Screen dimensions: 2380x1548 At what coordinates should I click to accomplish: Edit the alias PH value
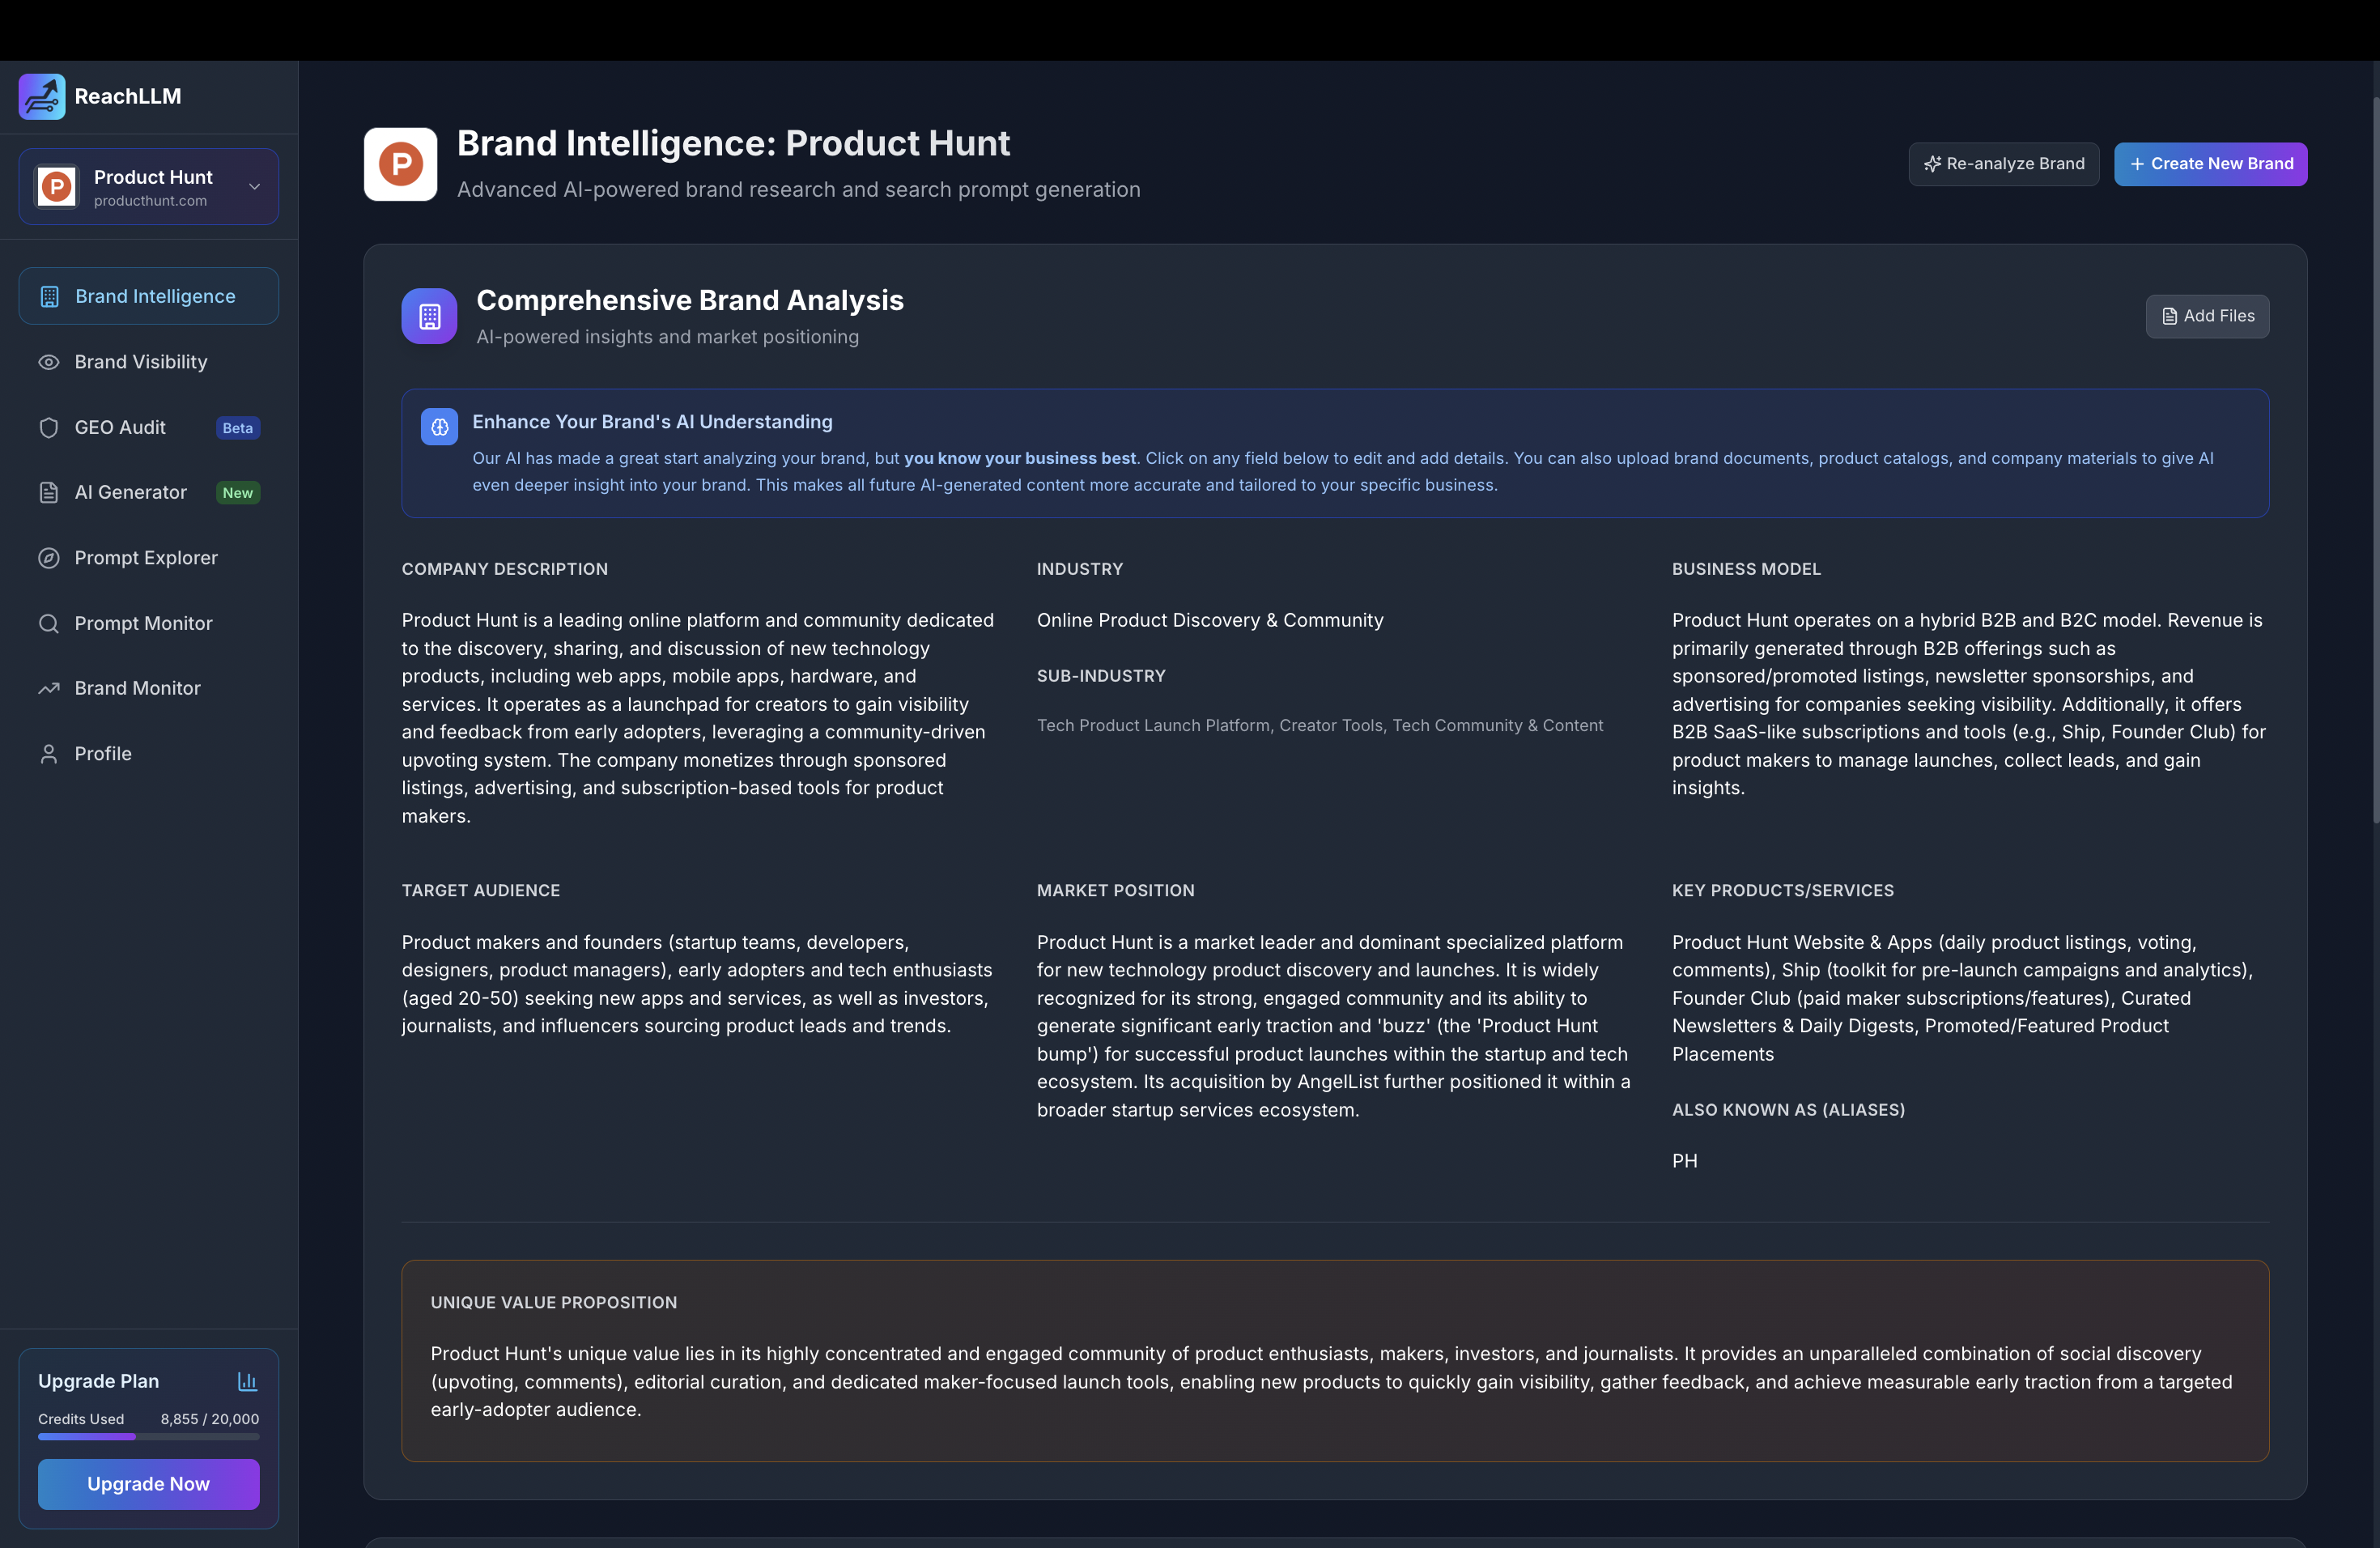tap(1685, 1161)
